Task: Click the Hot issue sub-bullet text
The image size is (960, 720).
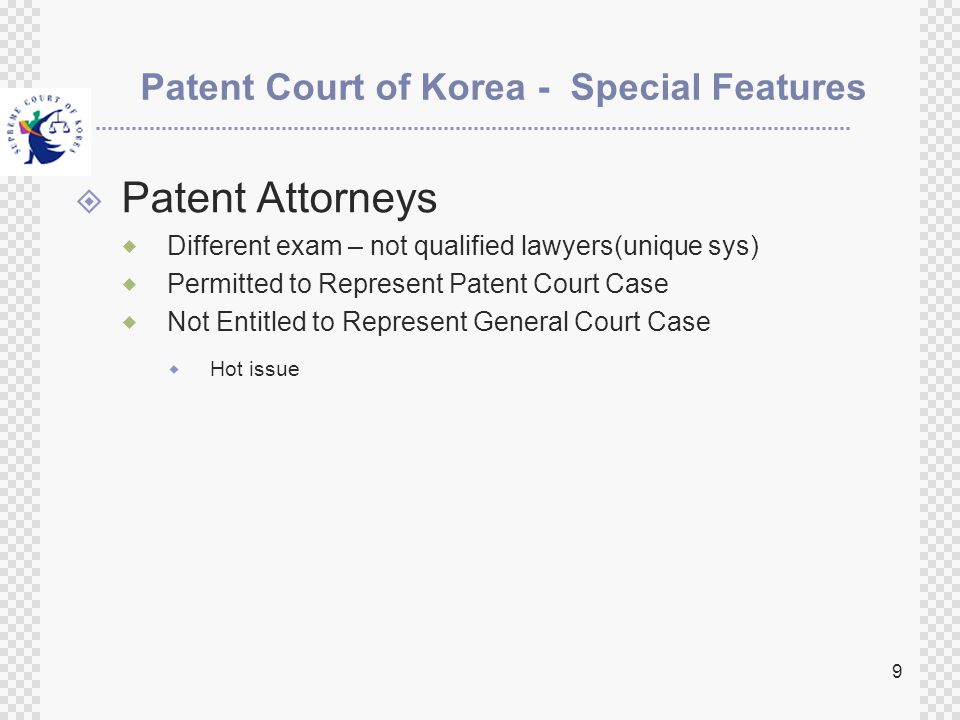Action: point(255,369)
